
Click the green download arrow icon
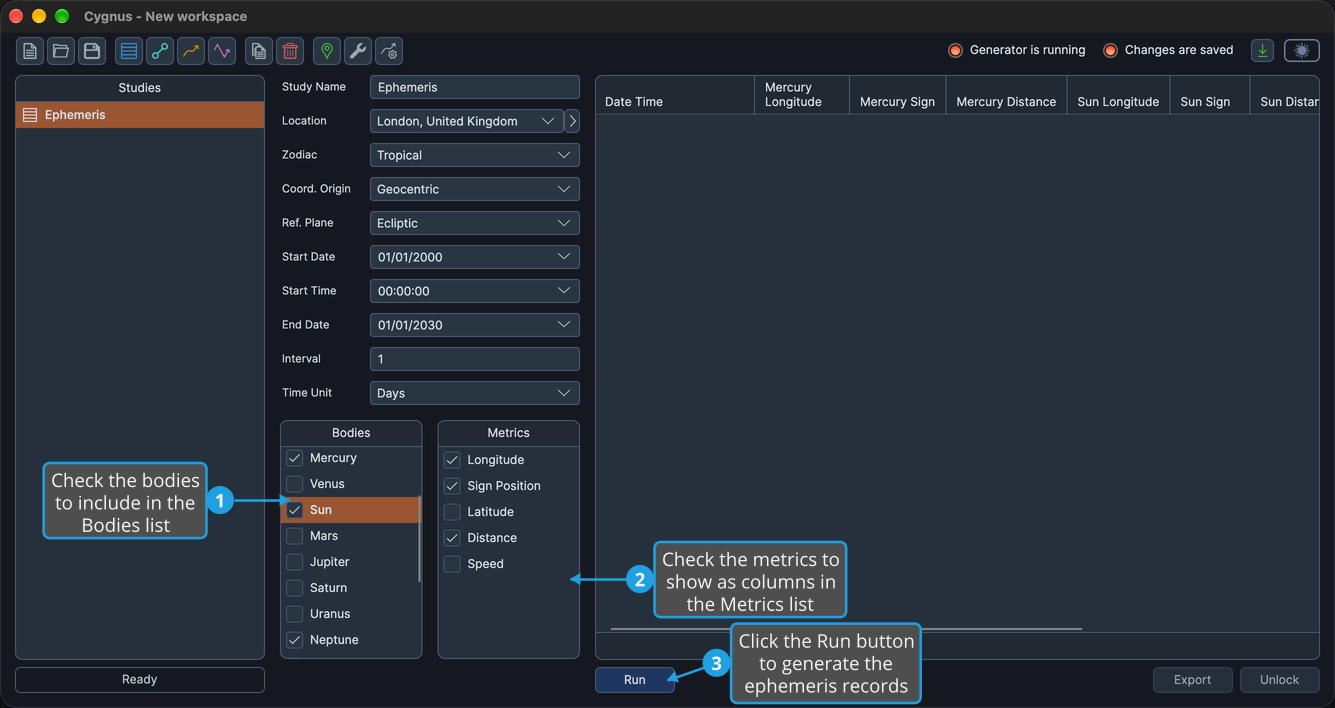1263,50
